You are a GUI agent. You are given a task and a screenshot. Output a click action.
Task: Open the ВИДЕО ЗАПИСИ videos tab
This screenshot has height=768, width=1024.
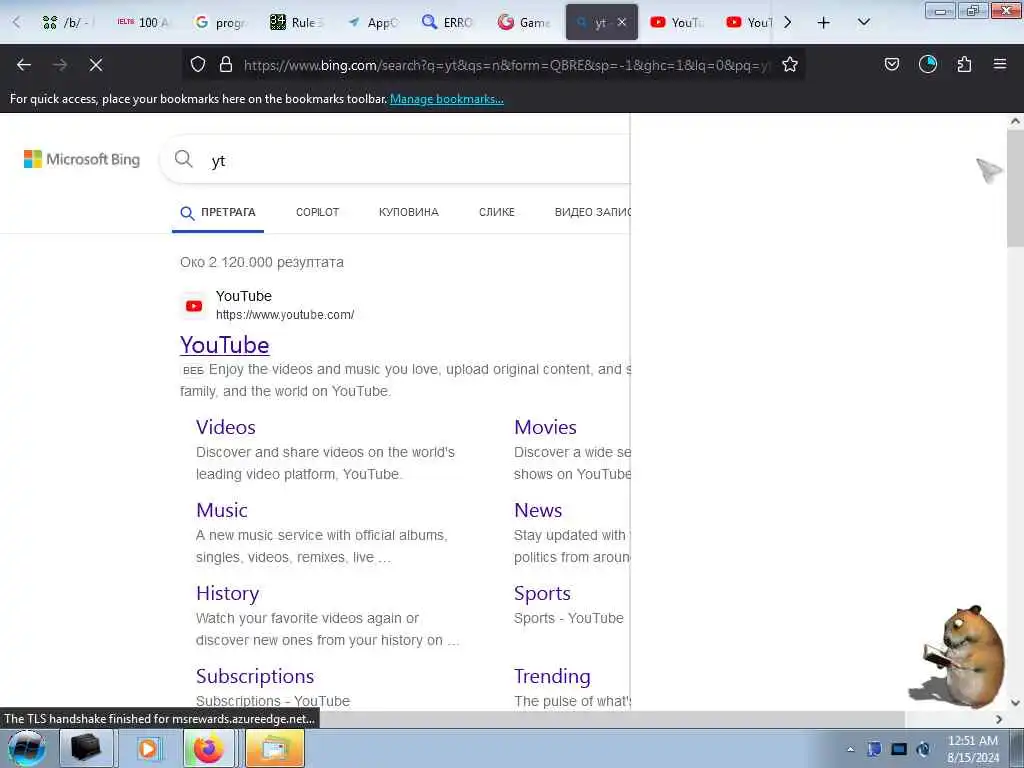(592, 212)
